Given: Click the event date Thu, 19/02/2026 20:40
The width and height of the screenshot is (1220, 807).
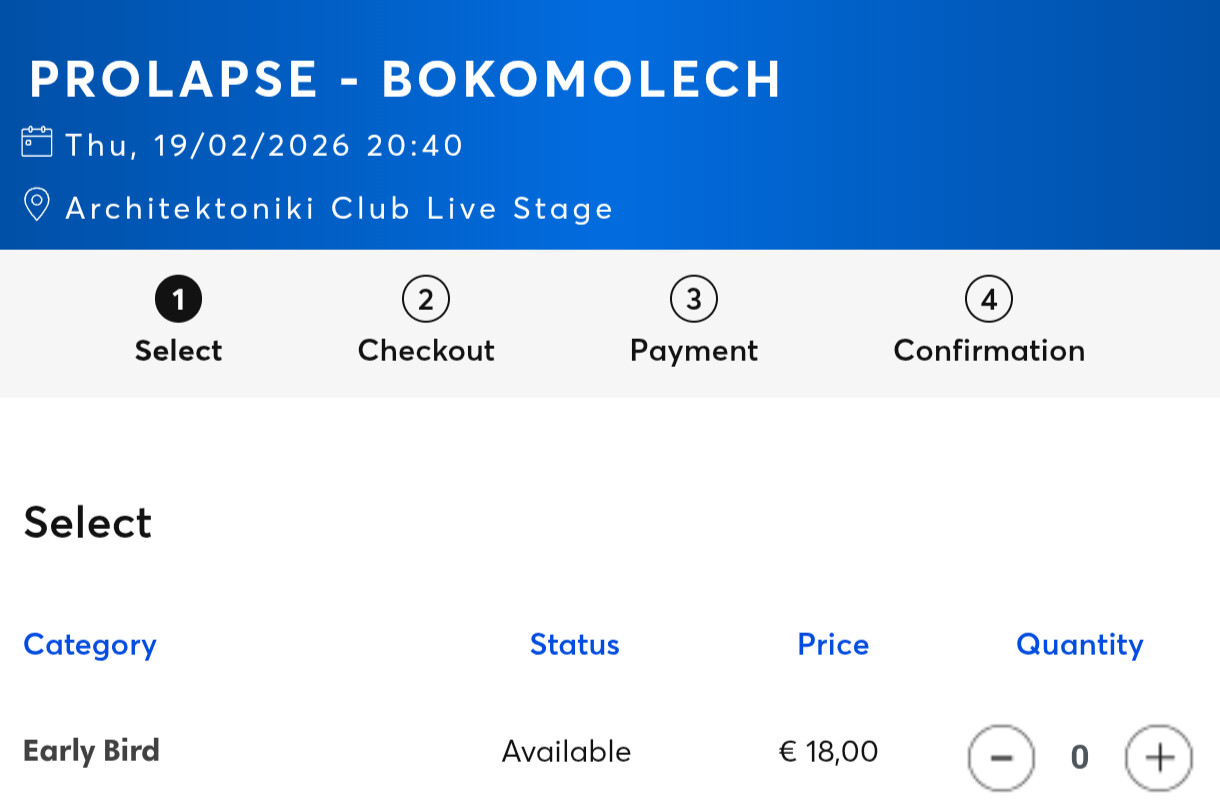Looking at the screenshot, I should click(x=265, y=146).
